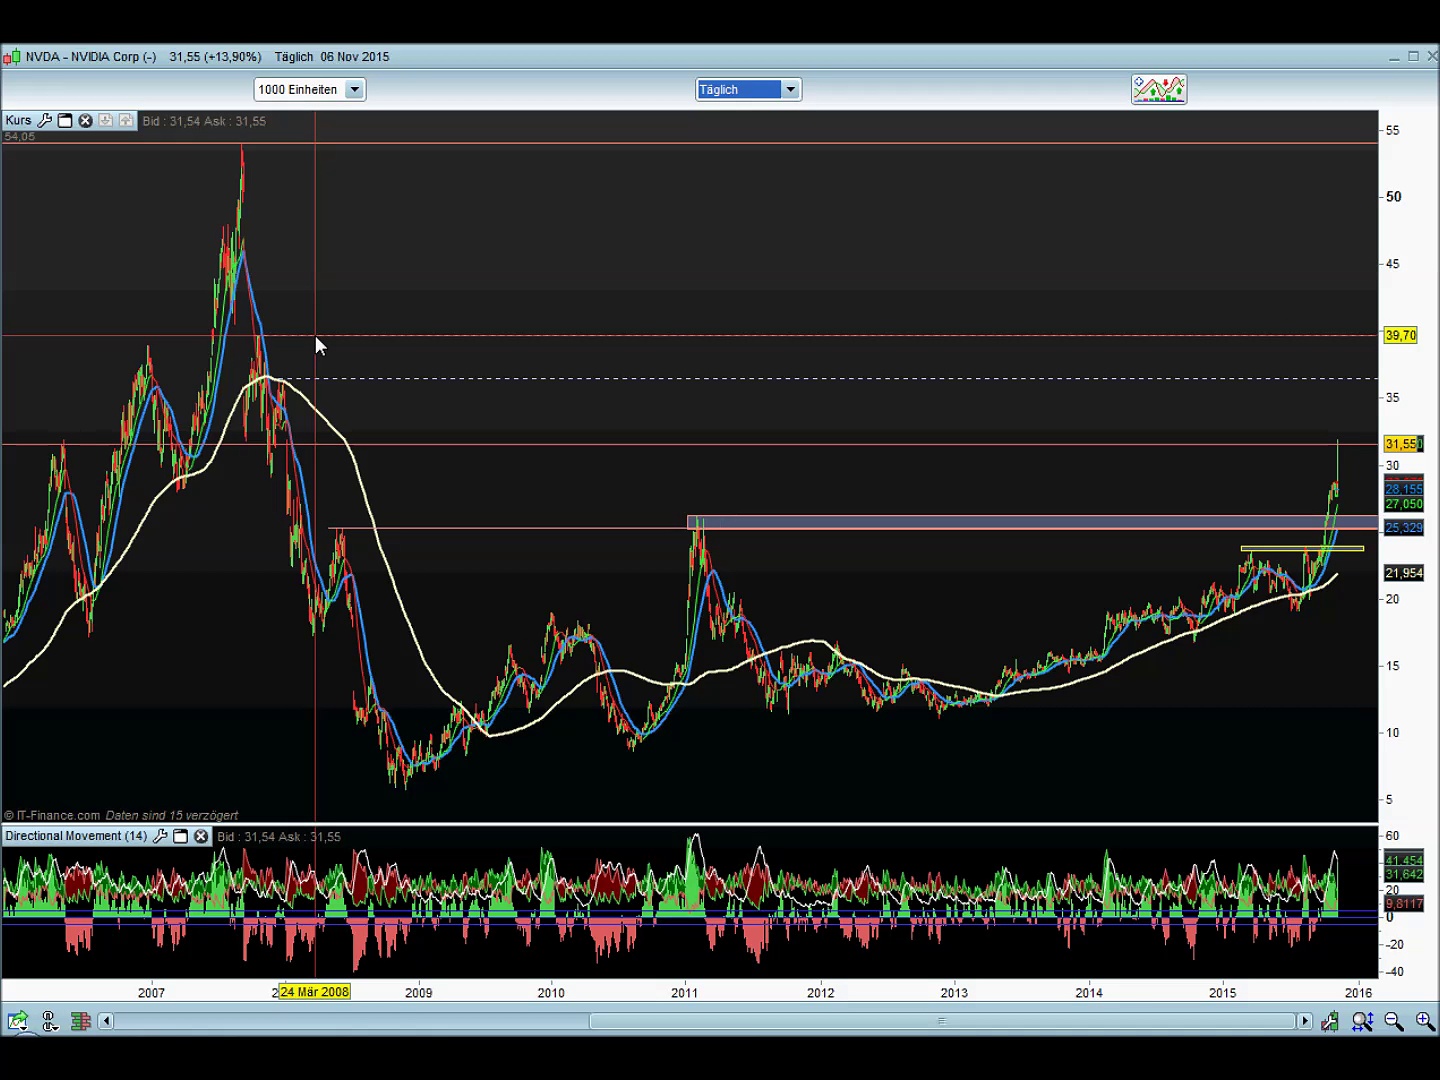Screen dimensions: 1440x1080
Task: Click the scrollbar right arrow
Action: point(1304,1021)
